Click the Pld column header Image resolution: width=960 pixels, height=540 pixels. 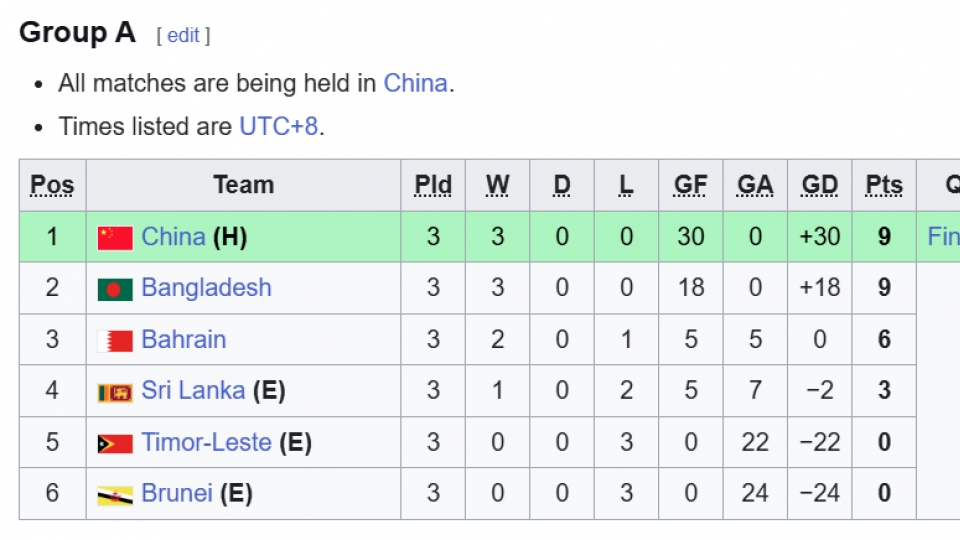[x=433, y=185]
